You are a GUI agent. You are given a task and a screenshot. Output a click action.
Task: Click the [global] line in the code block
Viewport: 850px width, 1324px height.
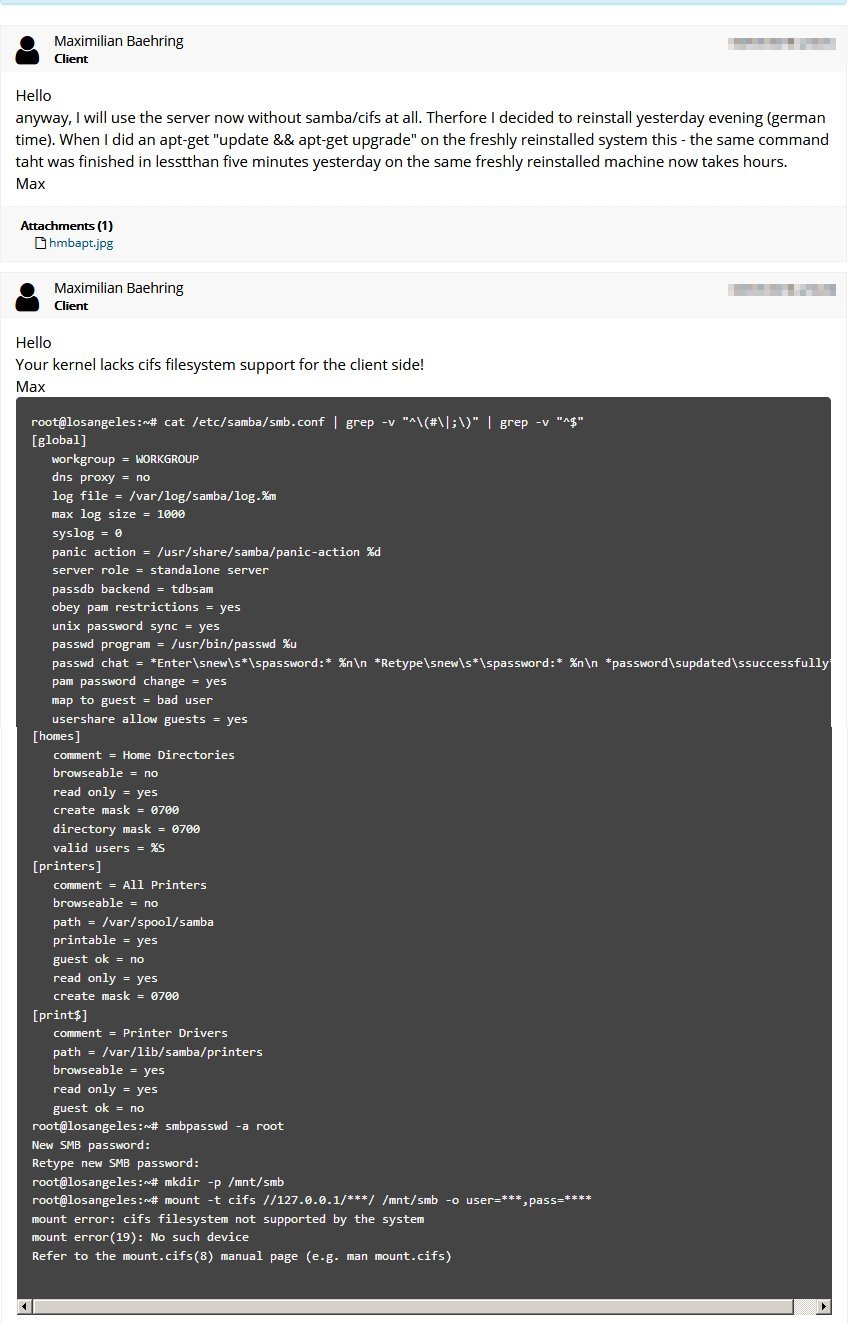point(59,440)
